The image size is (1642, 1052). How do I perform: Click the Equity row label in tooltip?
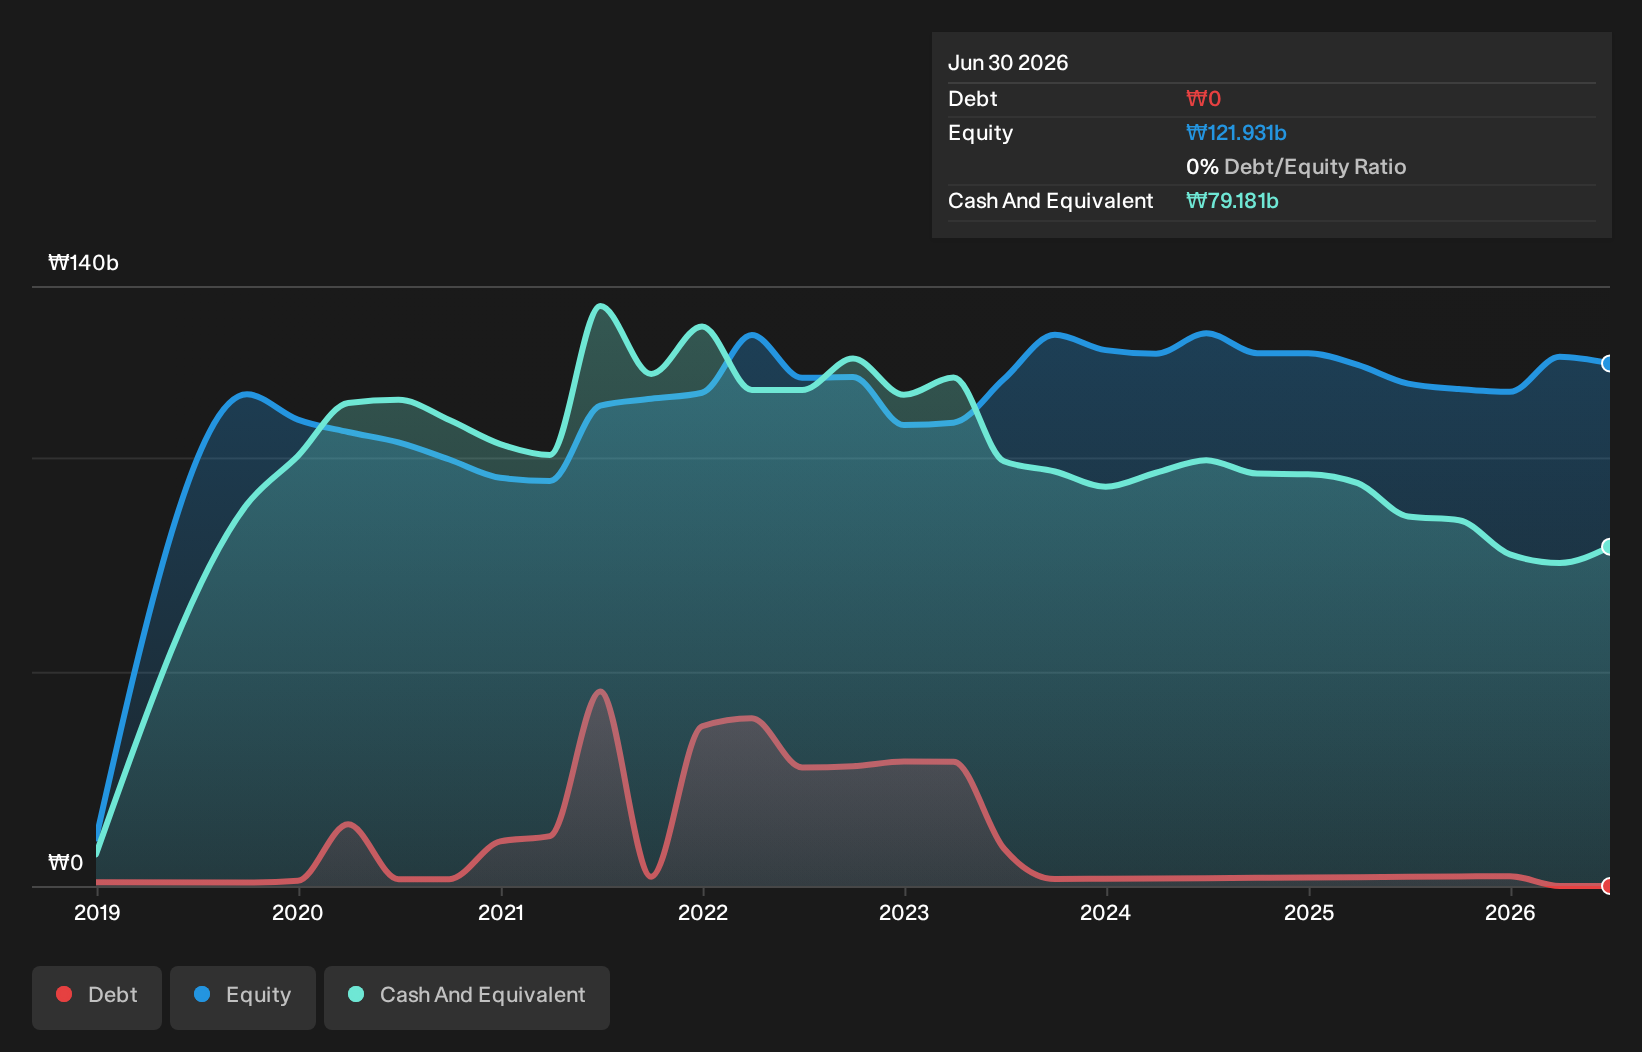click(x=980, y=133)
